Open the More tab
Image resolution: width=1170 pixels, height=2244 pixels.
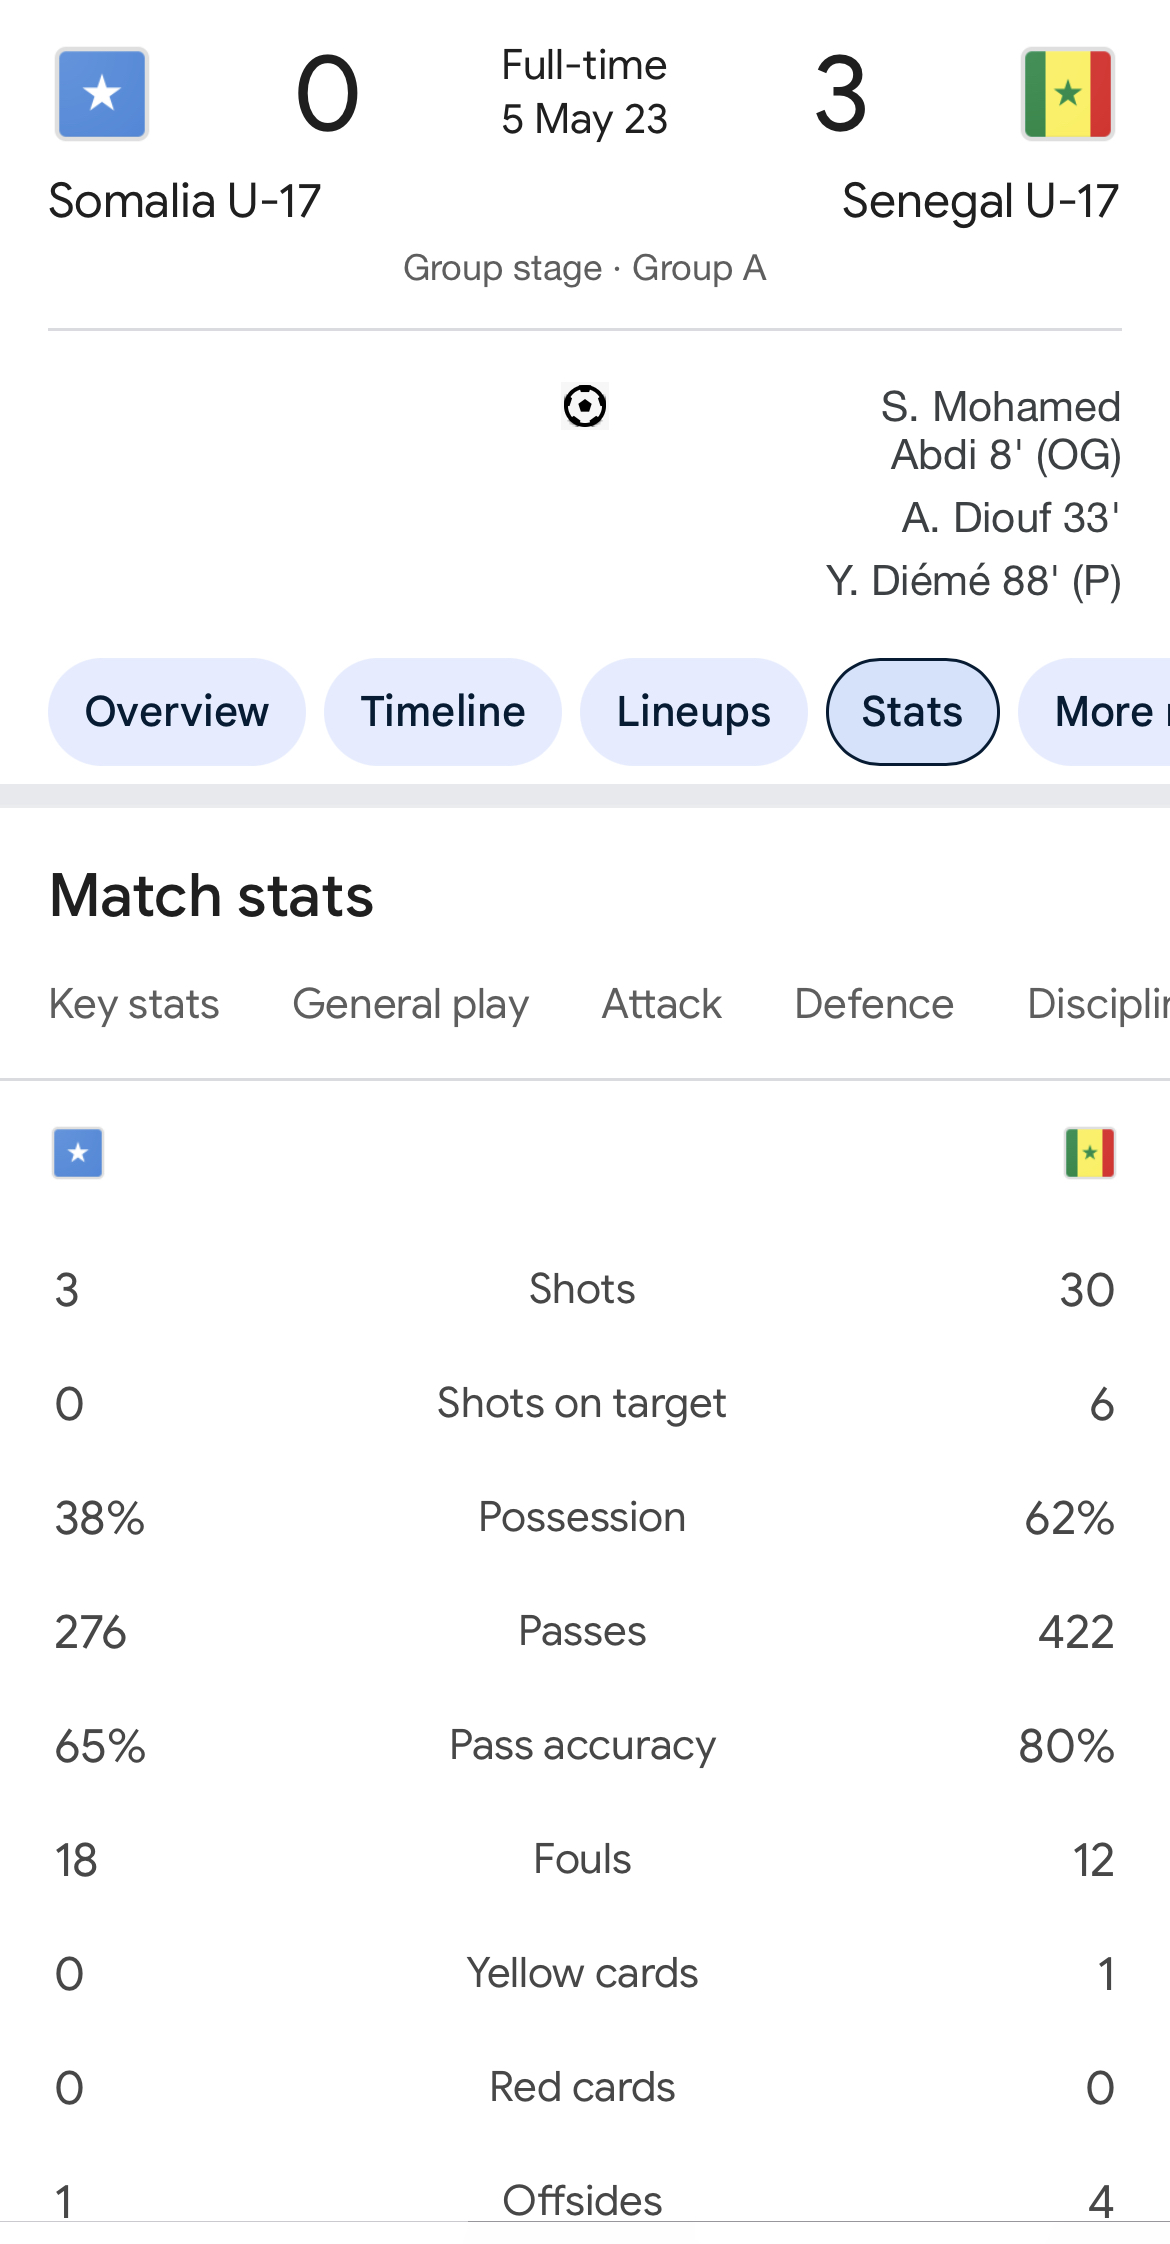coord(1095,712)
